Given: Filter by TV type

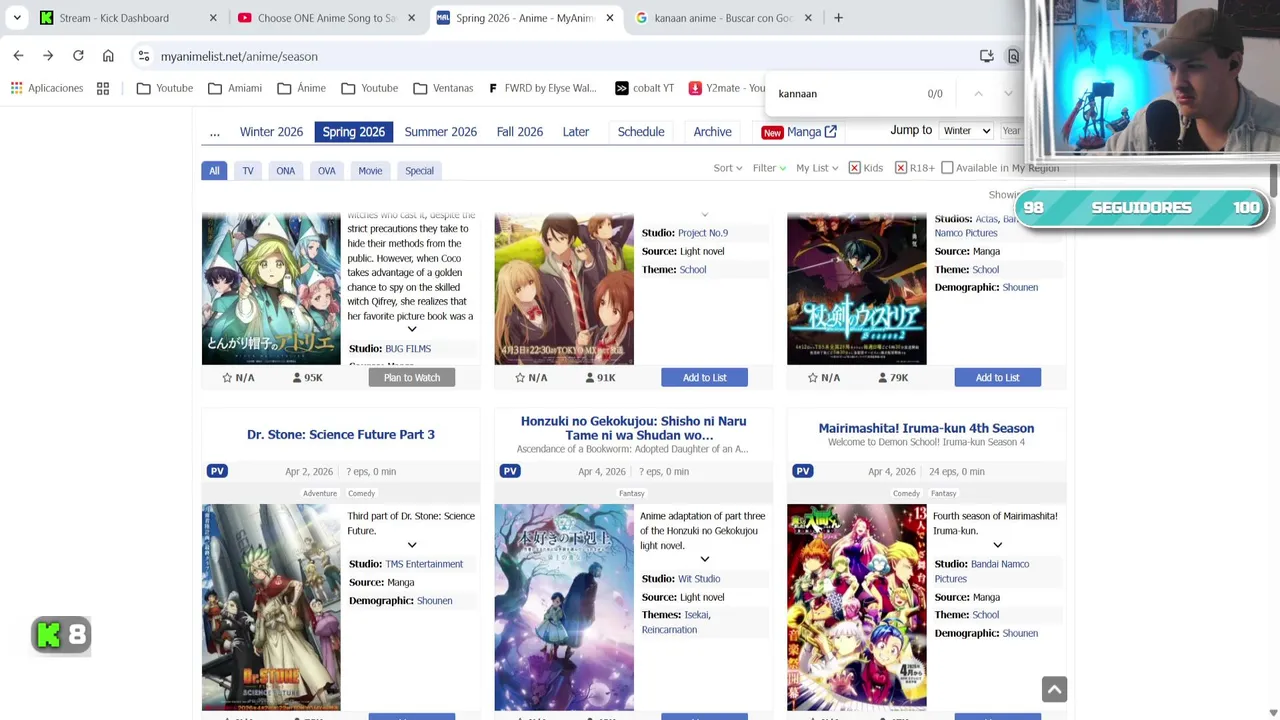Looking at the screenshot, I should click(x=248, y=170).
